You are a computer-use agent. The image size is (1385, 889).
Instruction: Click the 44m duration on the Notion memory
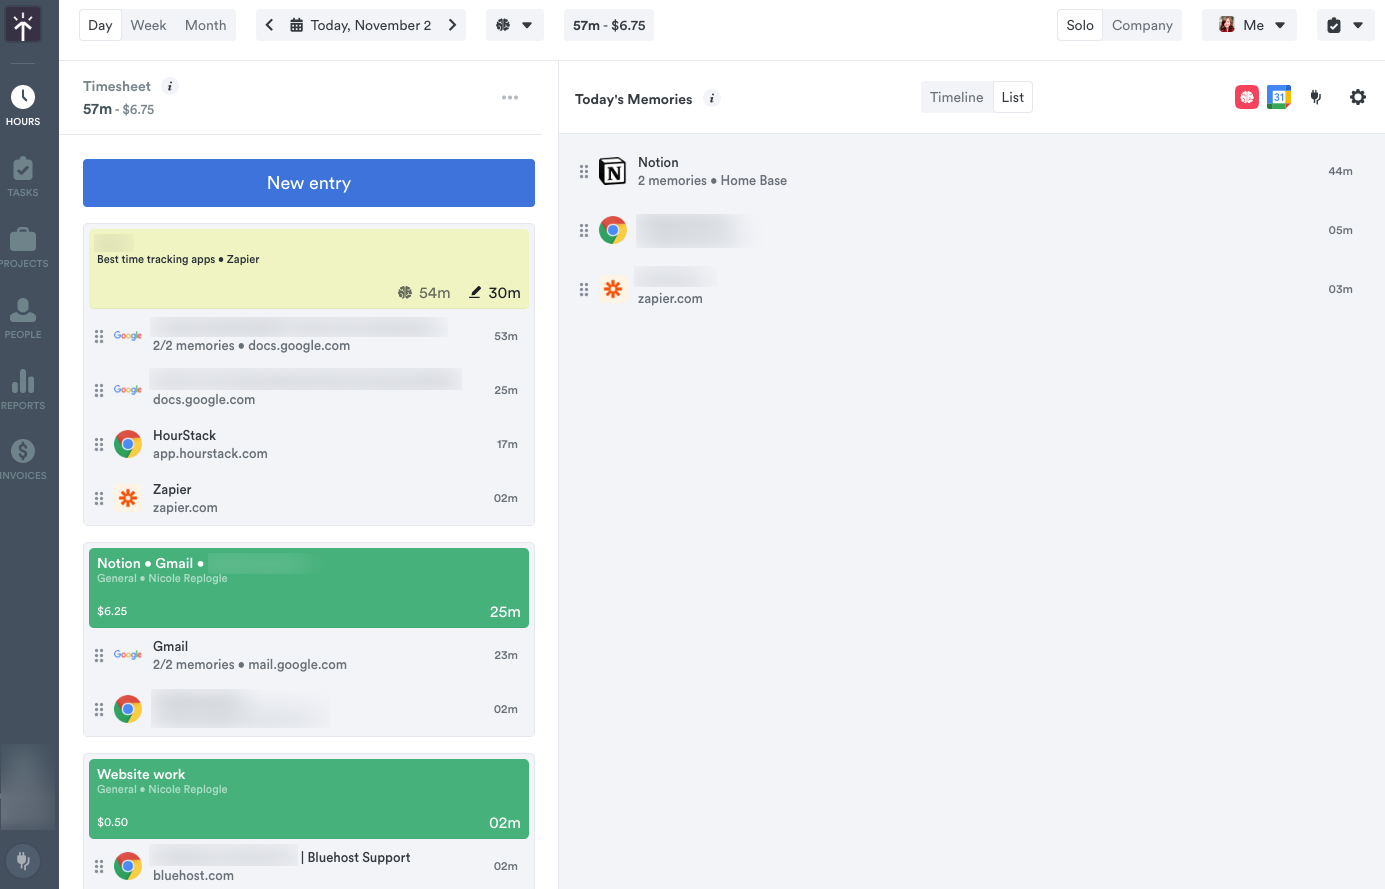pyautogui.click(x=1340, y=171)
